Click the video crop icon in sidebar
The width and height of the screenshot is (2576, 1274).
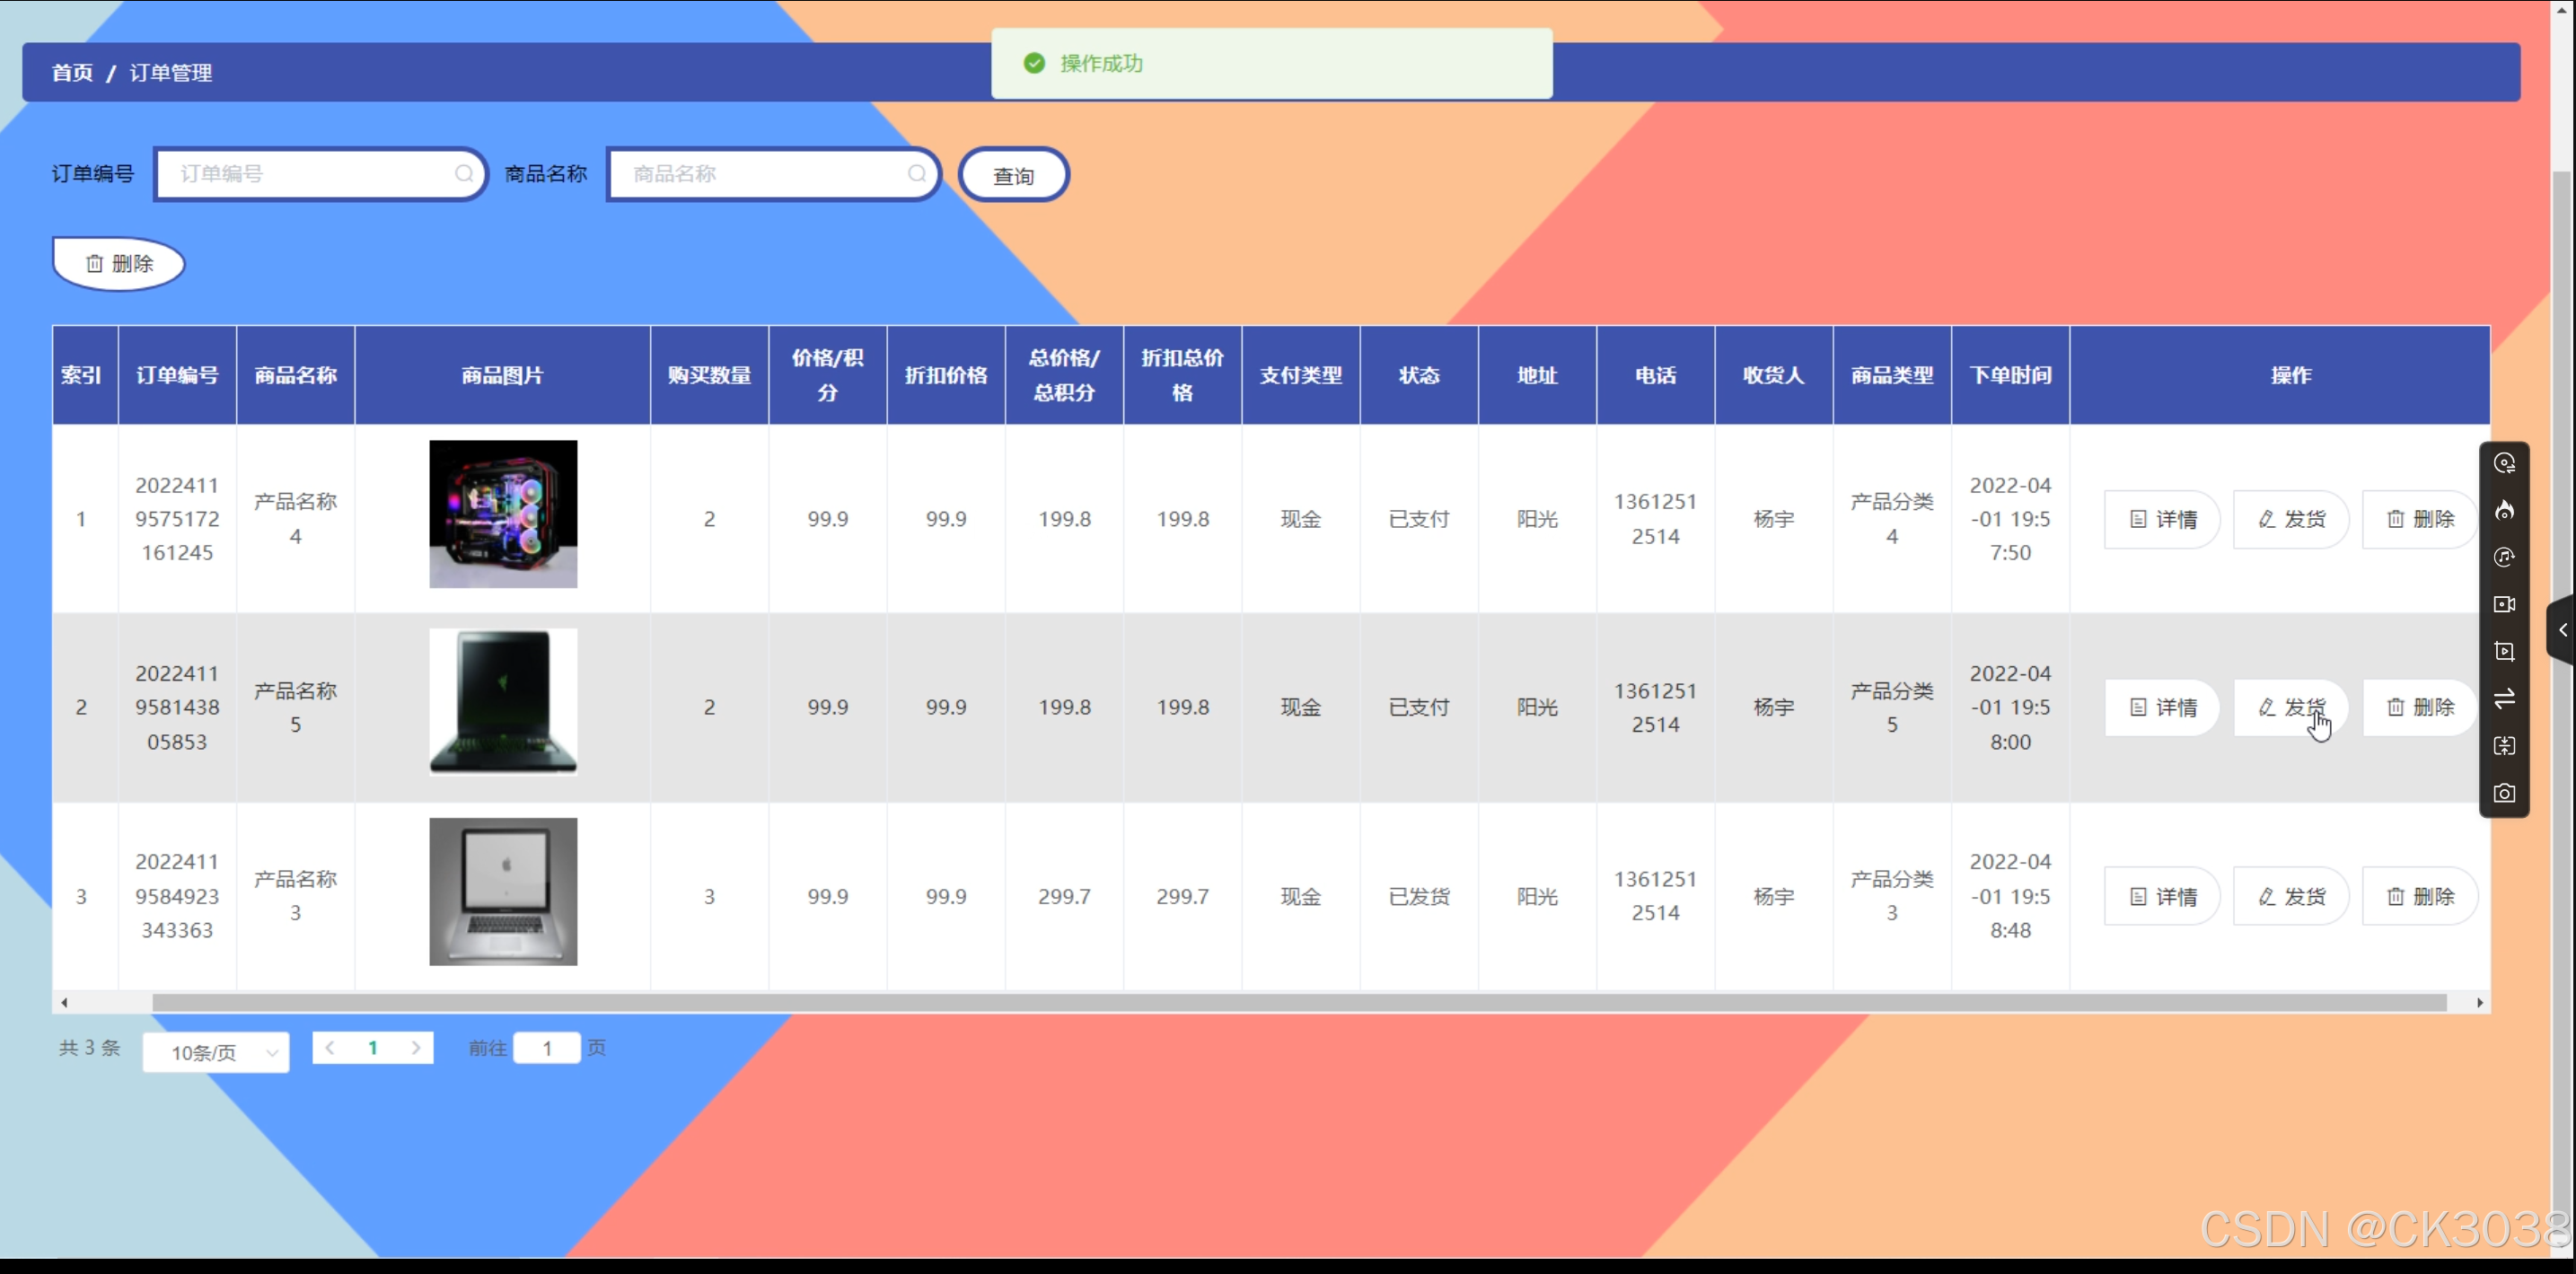[2504, 652]
